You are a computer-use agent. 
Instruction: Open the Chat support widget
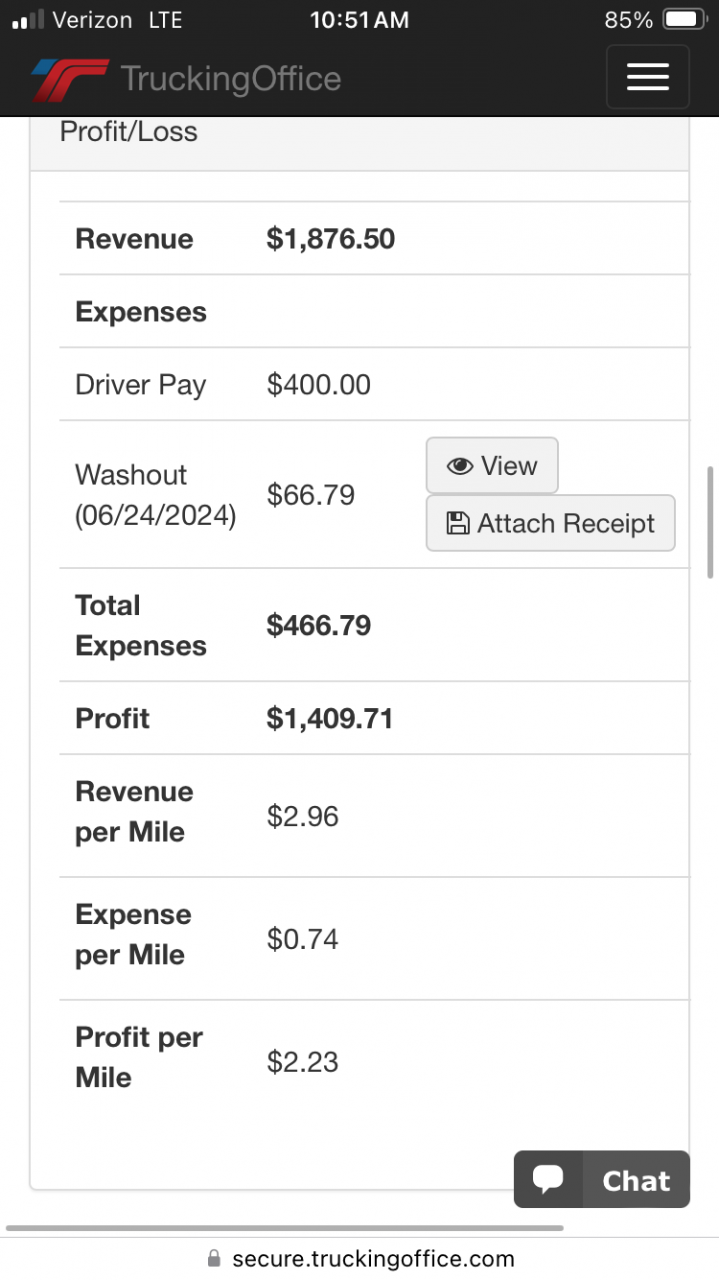coord(602,1180)
